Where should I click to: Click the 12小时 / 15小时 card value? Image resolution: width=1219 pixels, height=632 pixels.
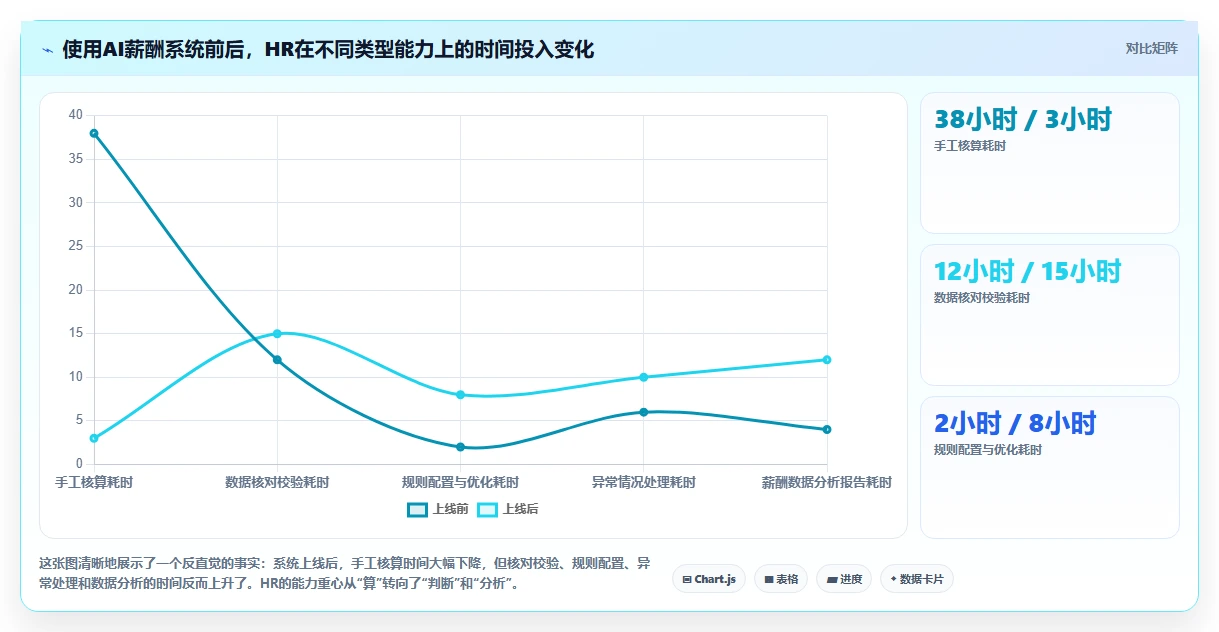1028,272
